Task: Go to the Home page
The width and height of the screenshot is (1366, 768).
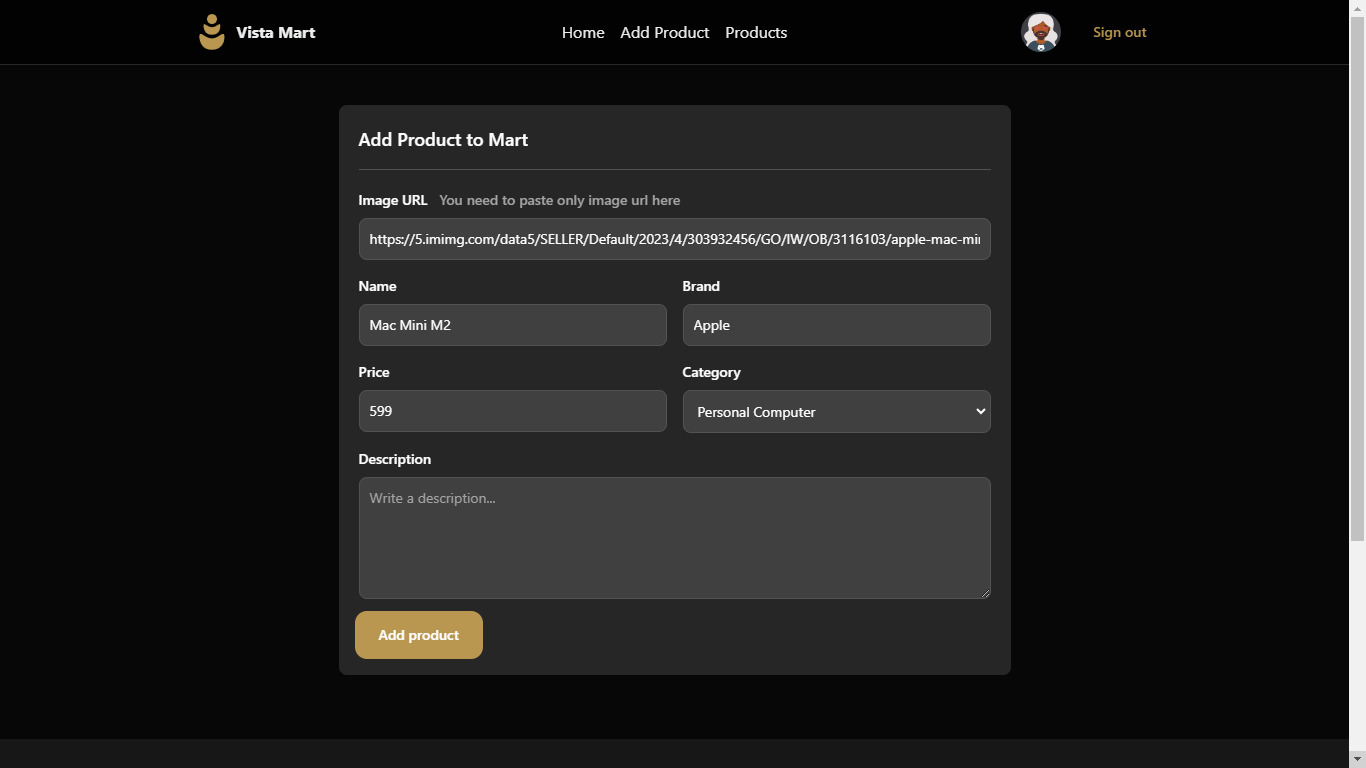Action: (x=583, y=32)
